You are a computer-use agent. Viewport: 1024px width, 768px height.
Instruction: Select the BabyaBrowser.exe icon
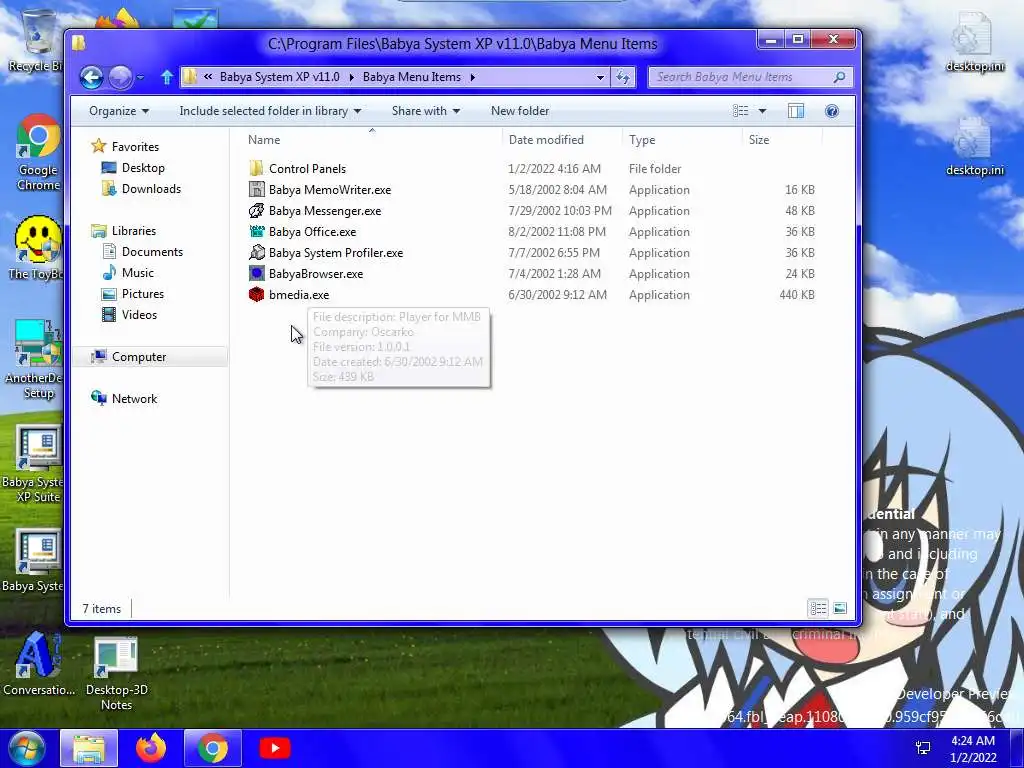pos(257,273)
